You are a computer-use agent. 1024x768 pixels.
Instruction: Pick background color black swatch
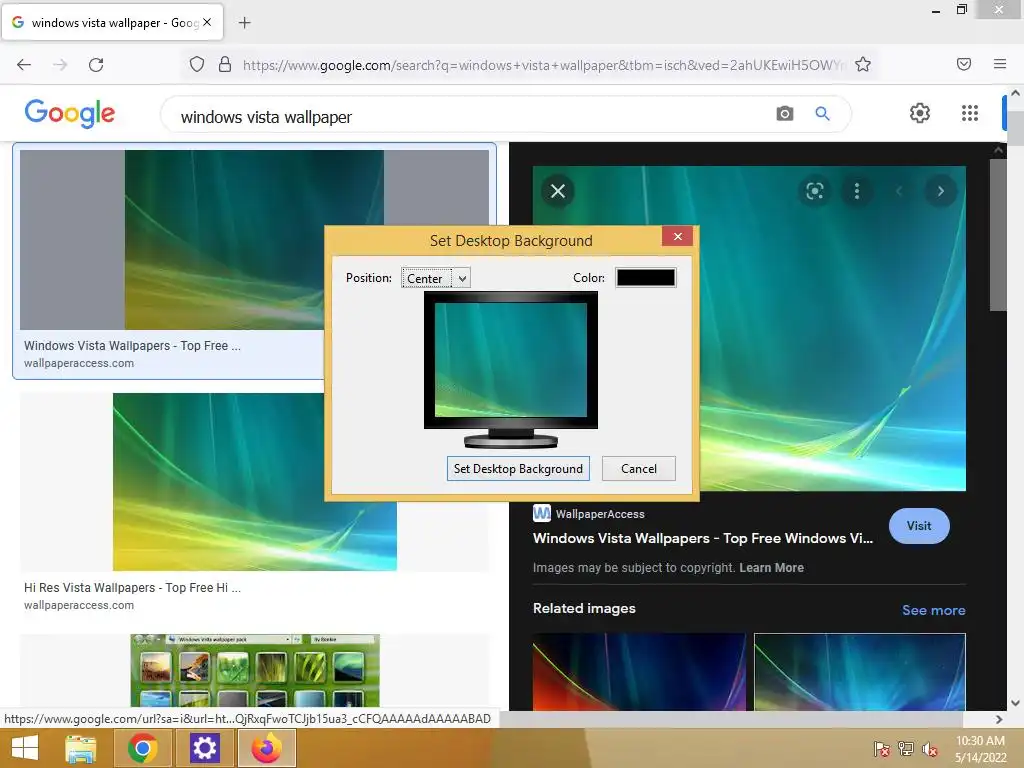point(645,278)
